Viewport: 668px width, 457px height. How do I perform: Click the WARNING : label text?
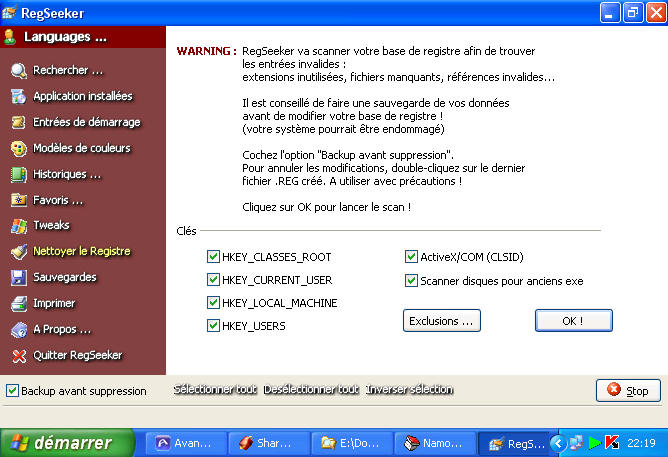(207, 51)
